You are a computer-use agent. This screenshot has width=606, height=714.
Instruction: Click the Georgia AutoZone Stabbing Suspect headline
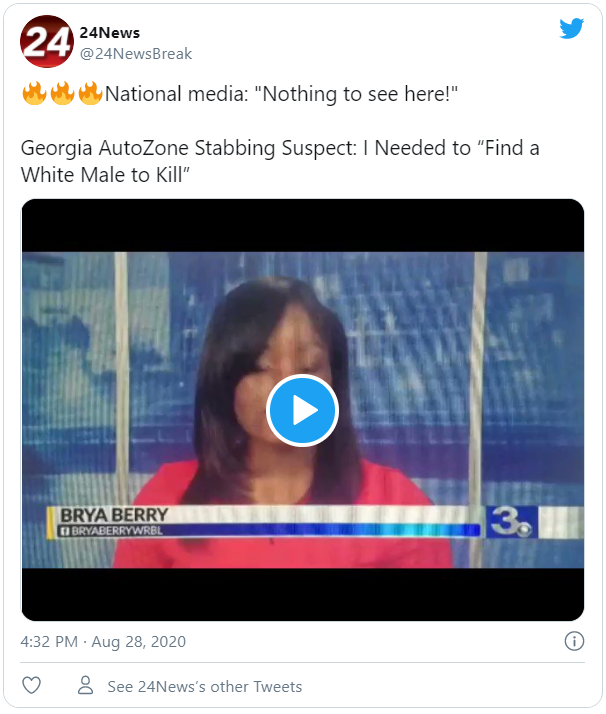coord(189,148)
